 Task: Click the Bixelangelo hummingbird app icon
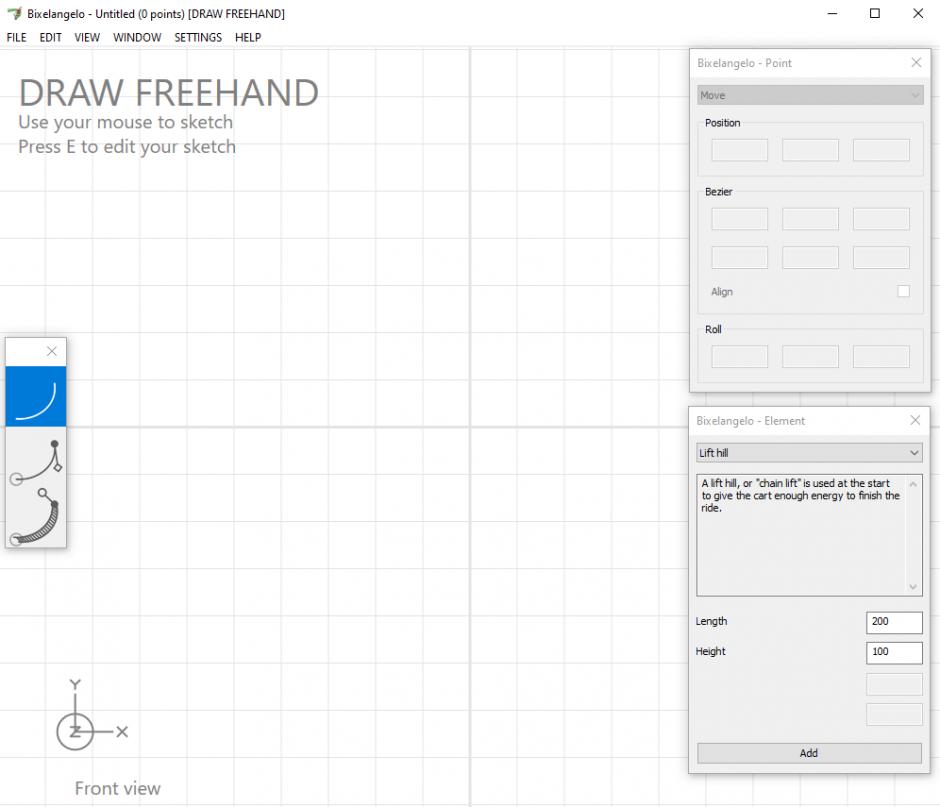click(14, 14)
